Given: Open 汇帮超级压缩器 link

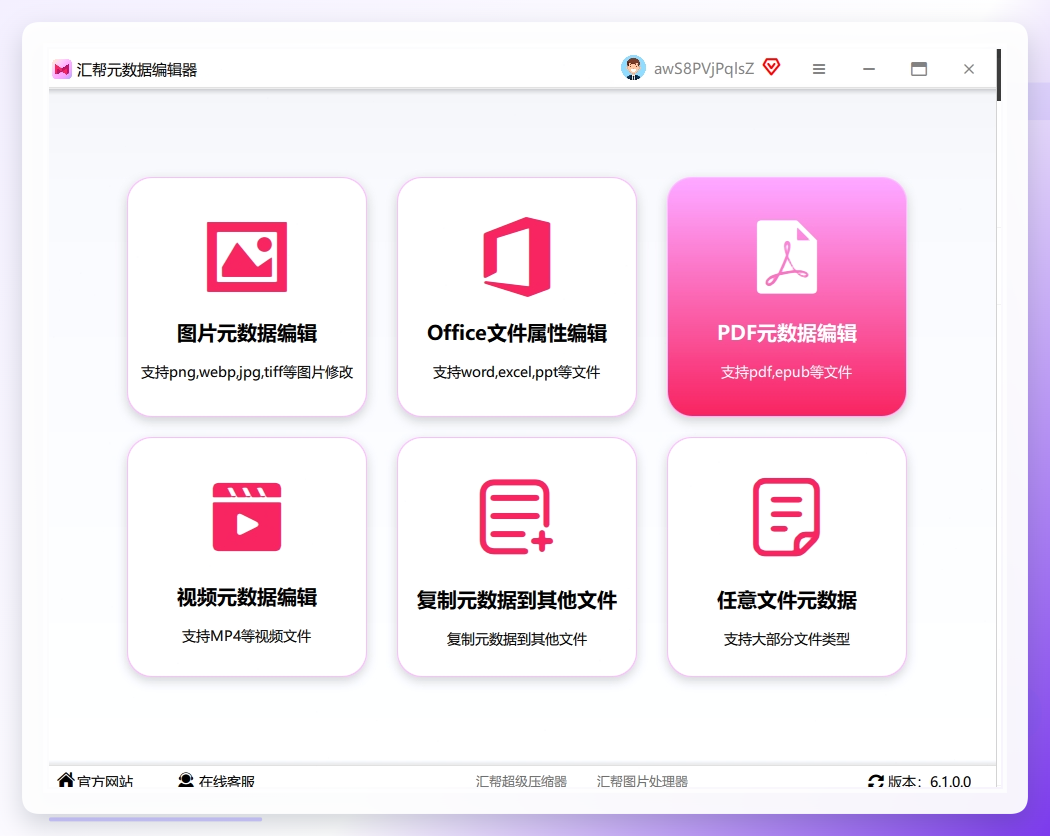Looking at the screenshot, I should tap(521, 781).
